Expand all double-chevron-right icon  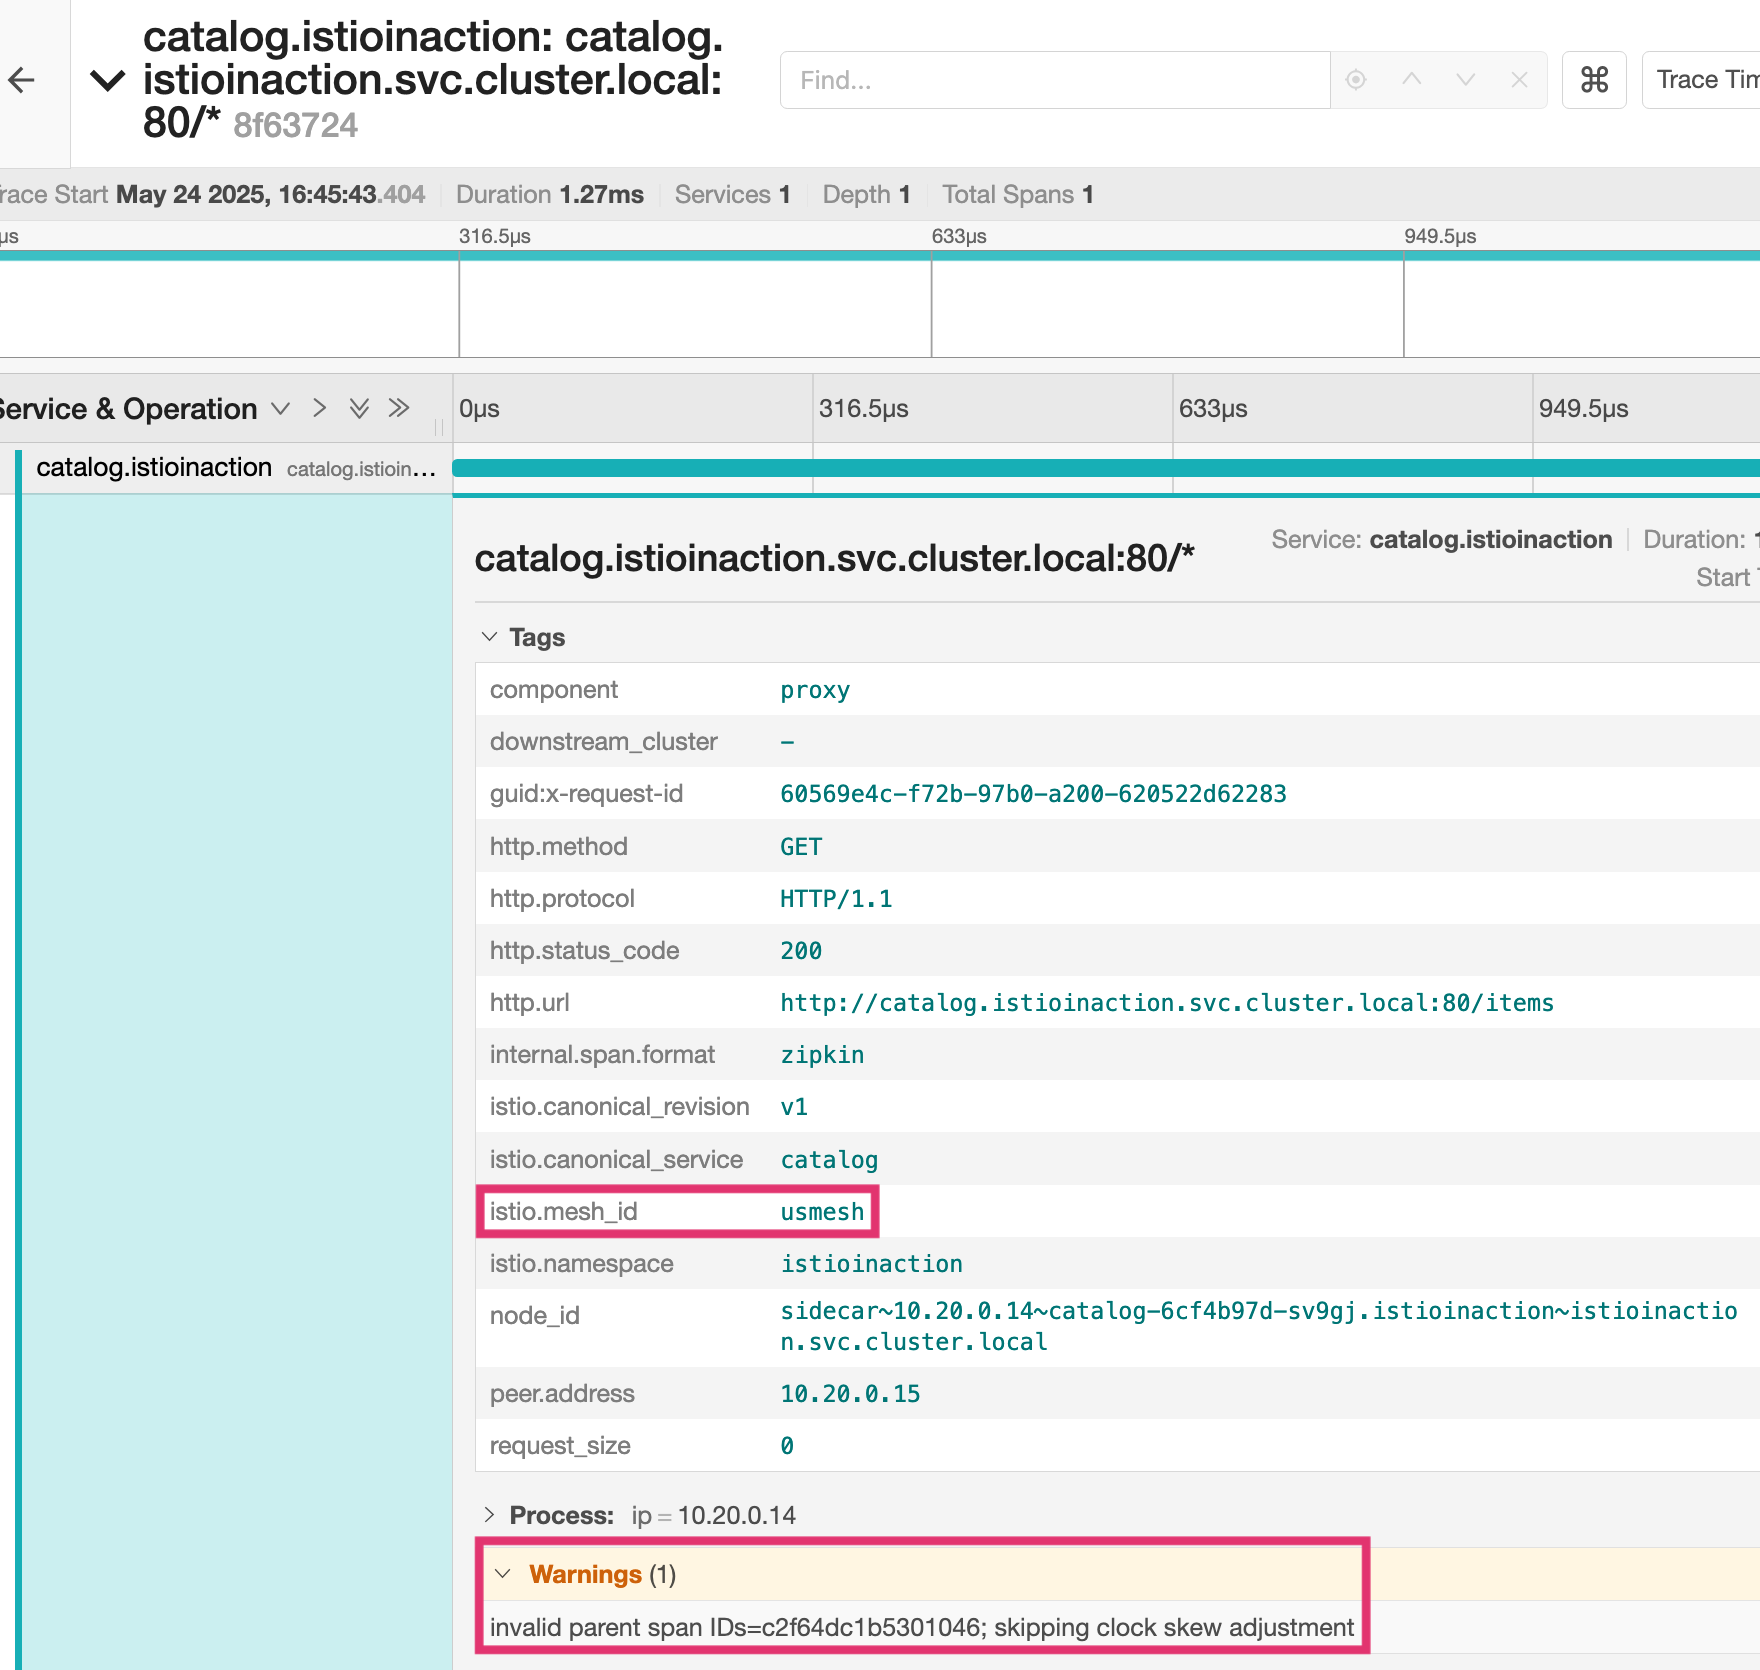(399, 408)
